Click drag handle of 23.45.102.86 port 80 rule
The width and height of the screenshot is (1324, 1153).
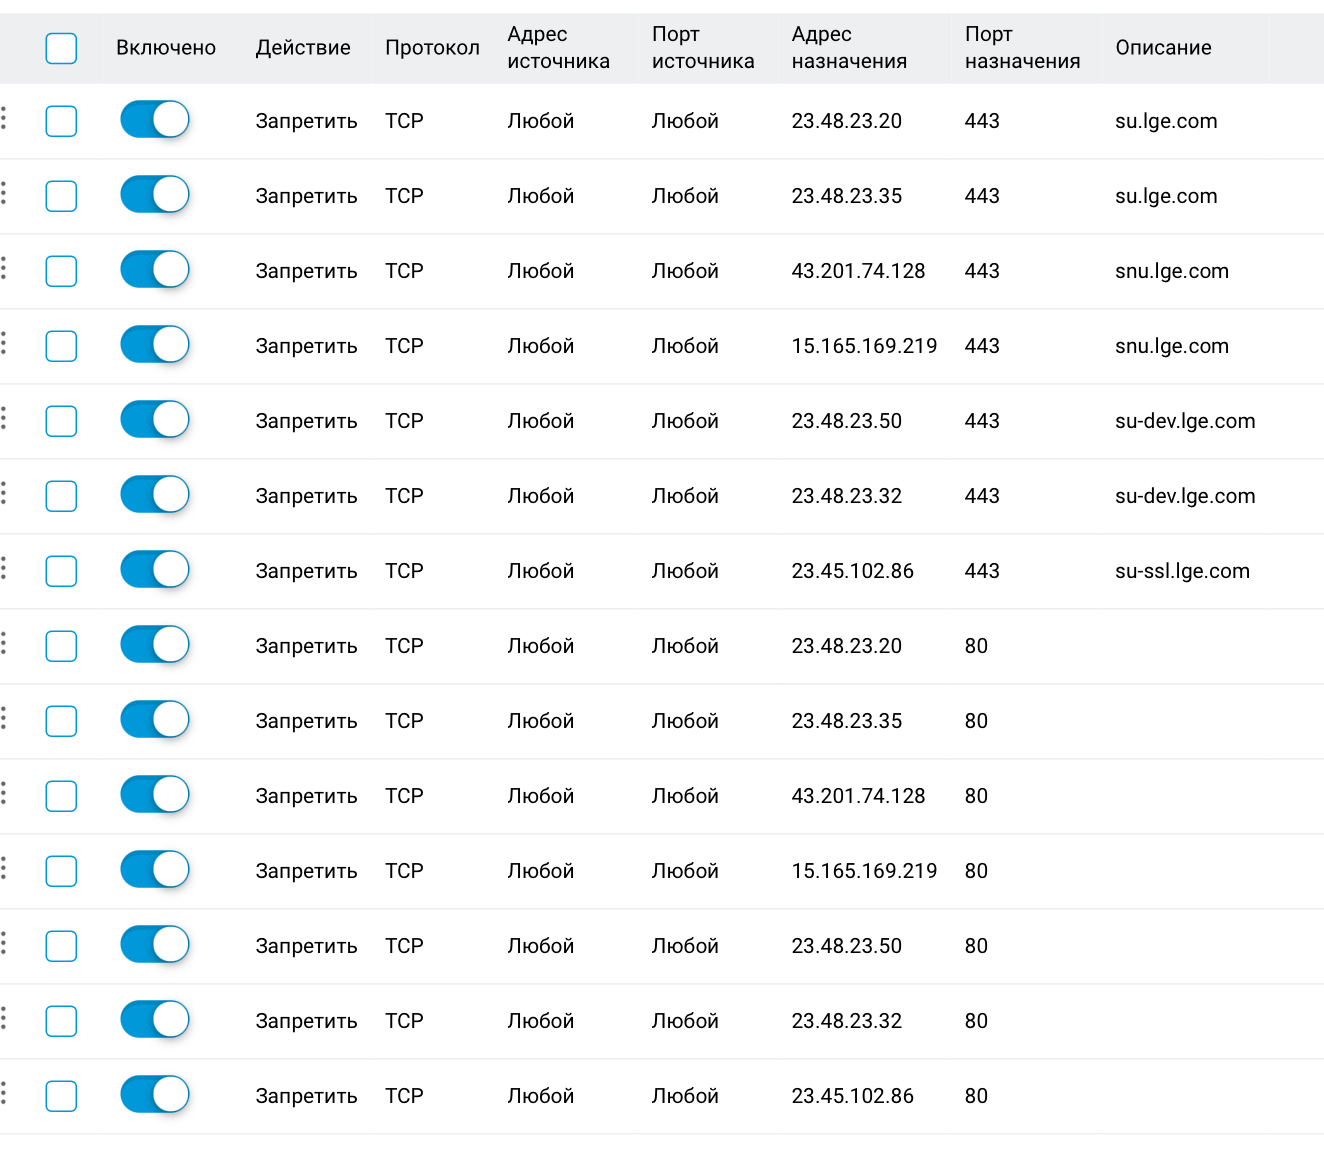(4, 1094)
